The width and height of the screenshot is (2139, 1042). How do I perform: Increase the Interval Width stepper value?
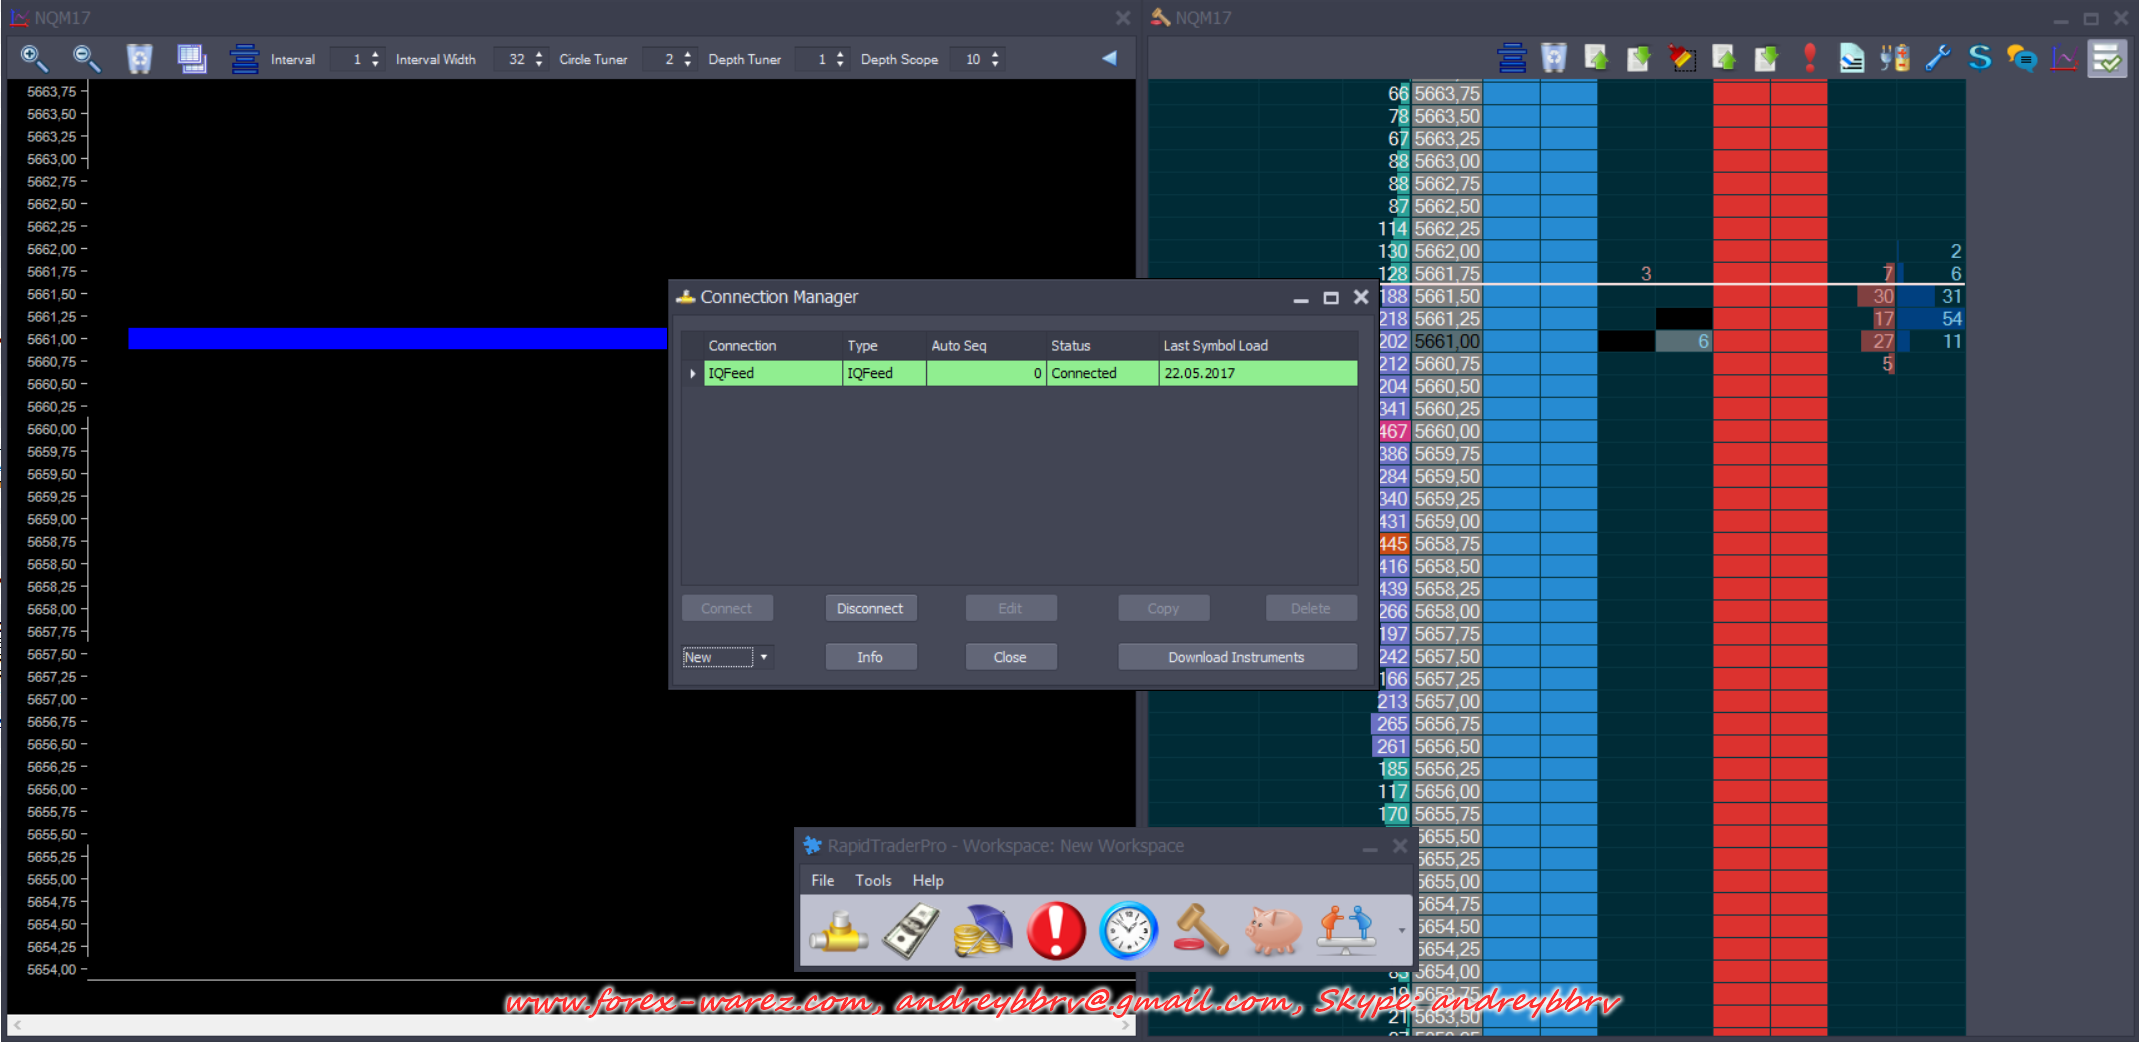click(x=539, y=54)
